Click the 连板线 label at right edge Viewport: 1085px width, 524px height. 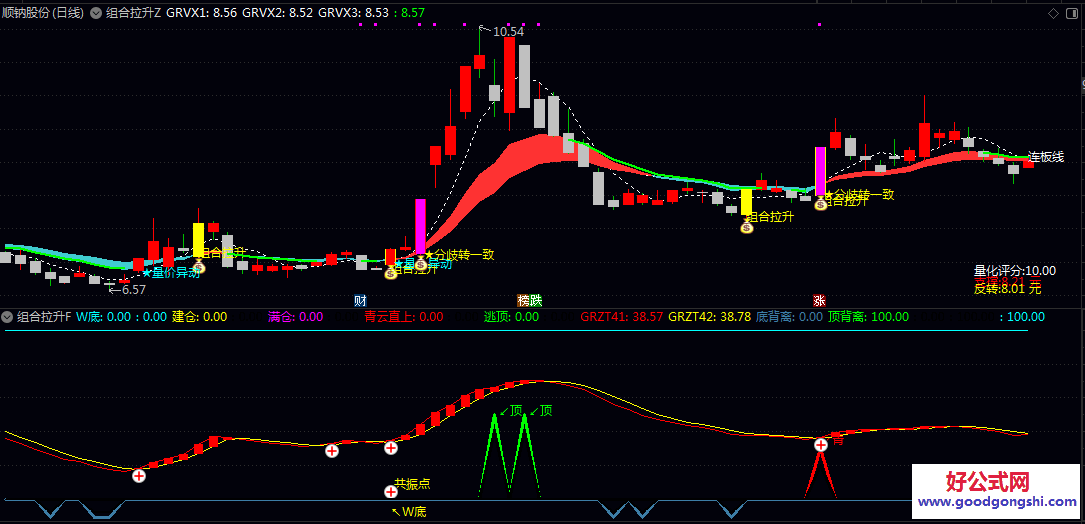click(x=1046, y=156)
